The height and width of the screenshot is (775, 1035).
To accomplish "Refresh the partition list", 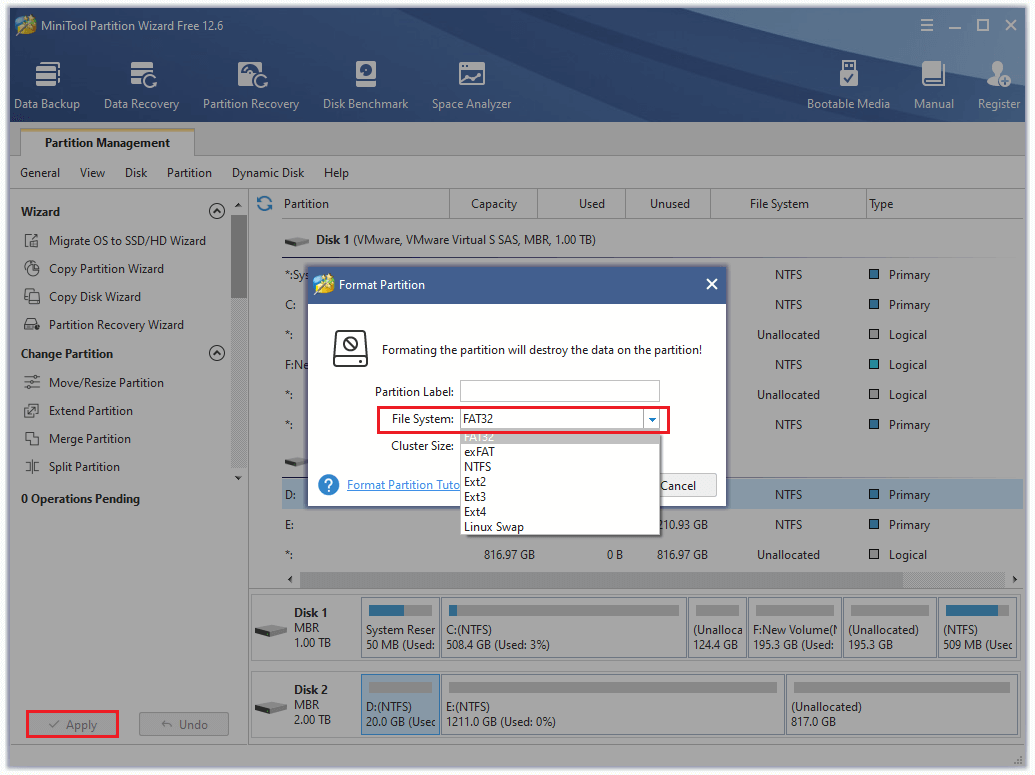I will coord(262,203).
